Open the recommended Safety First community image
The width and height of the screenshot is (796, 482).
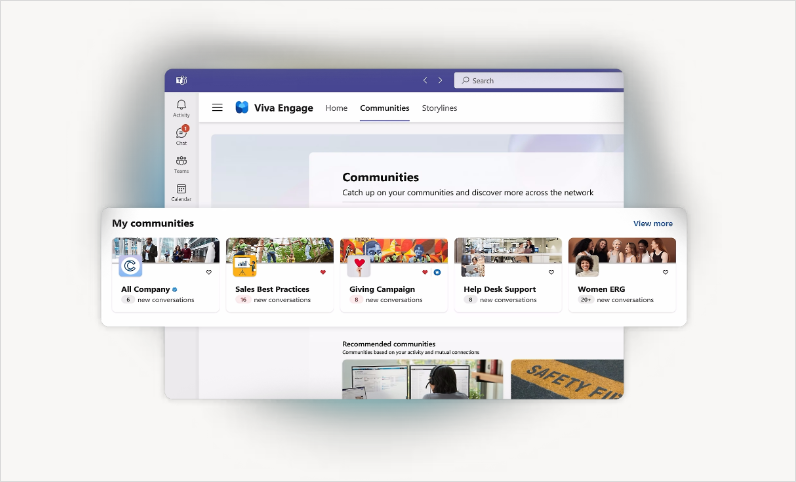567,379
